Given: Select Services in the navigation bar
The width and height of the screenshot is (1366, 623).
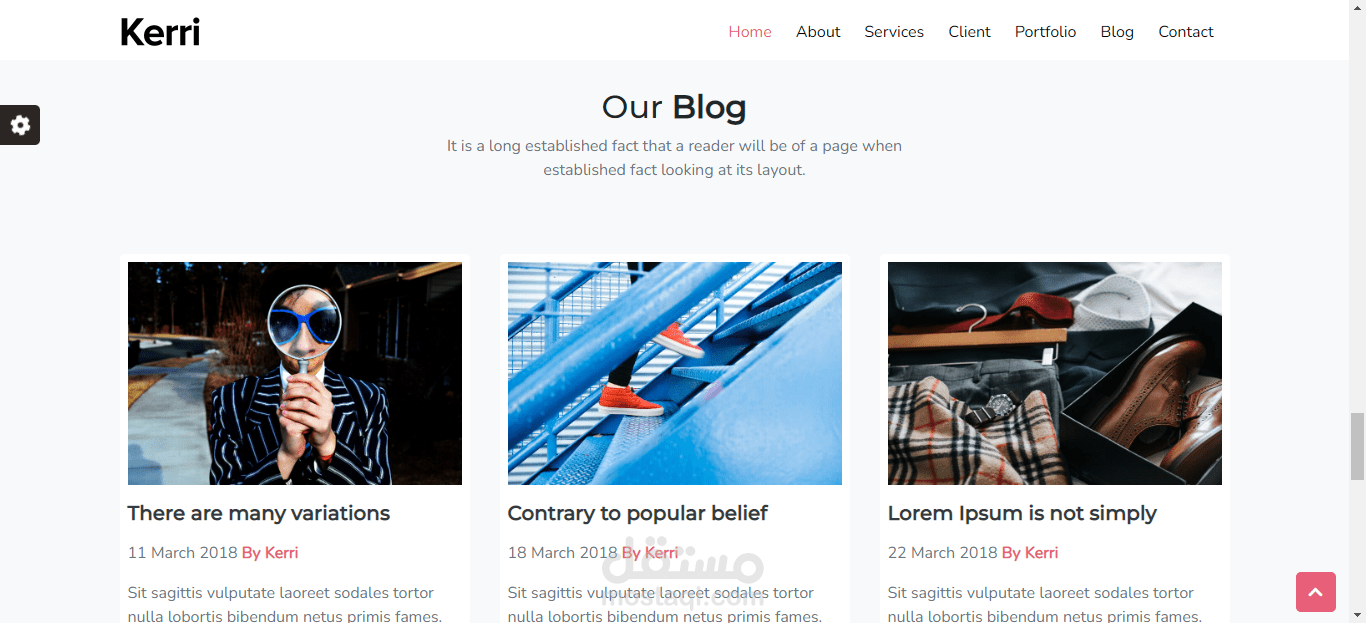Looking at the screenshot, I should [x=894, y=32].
